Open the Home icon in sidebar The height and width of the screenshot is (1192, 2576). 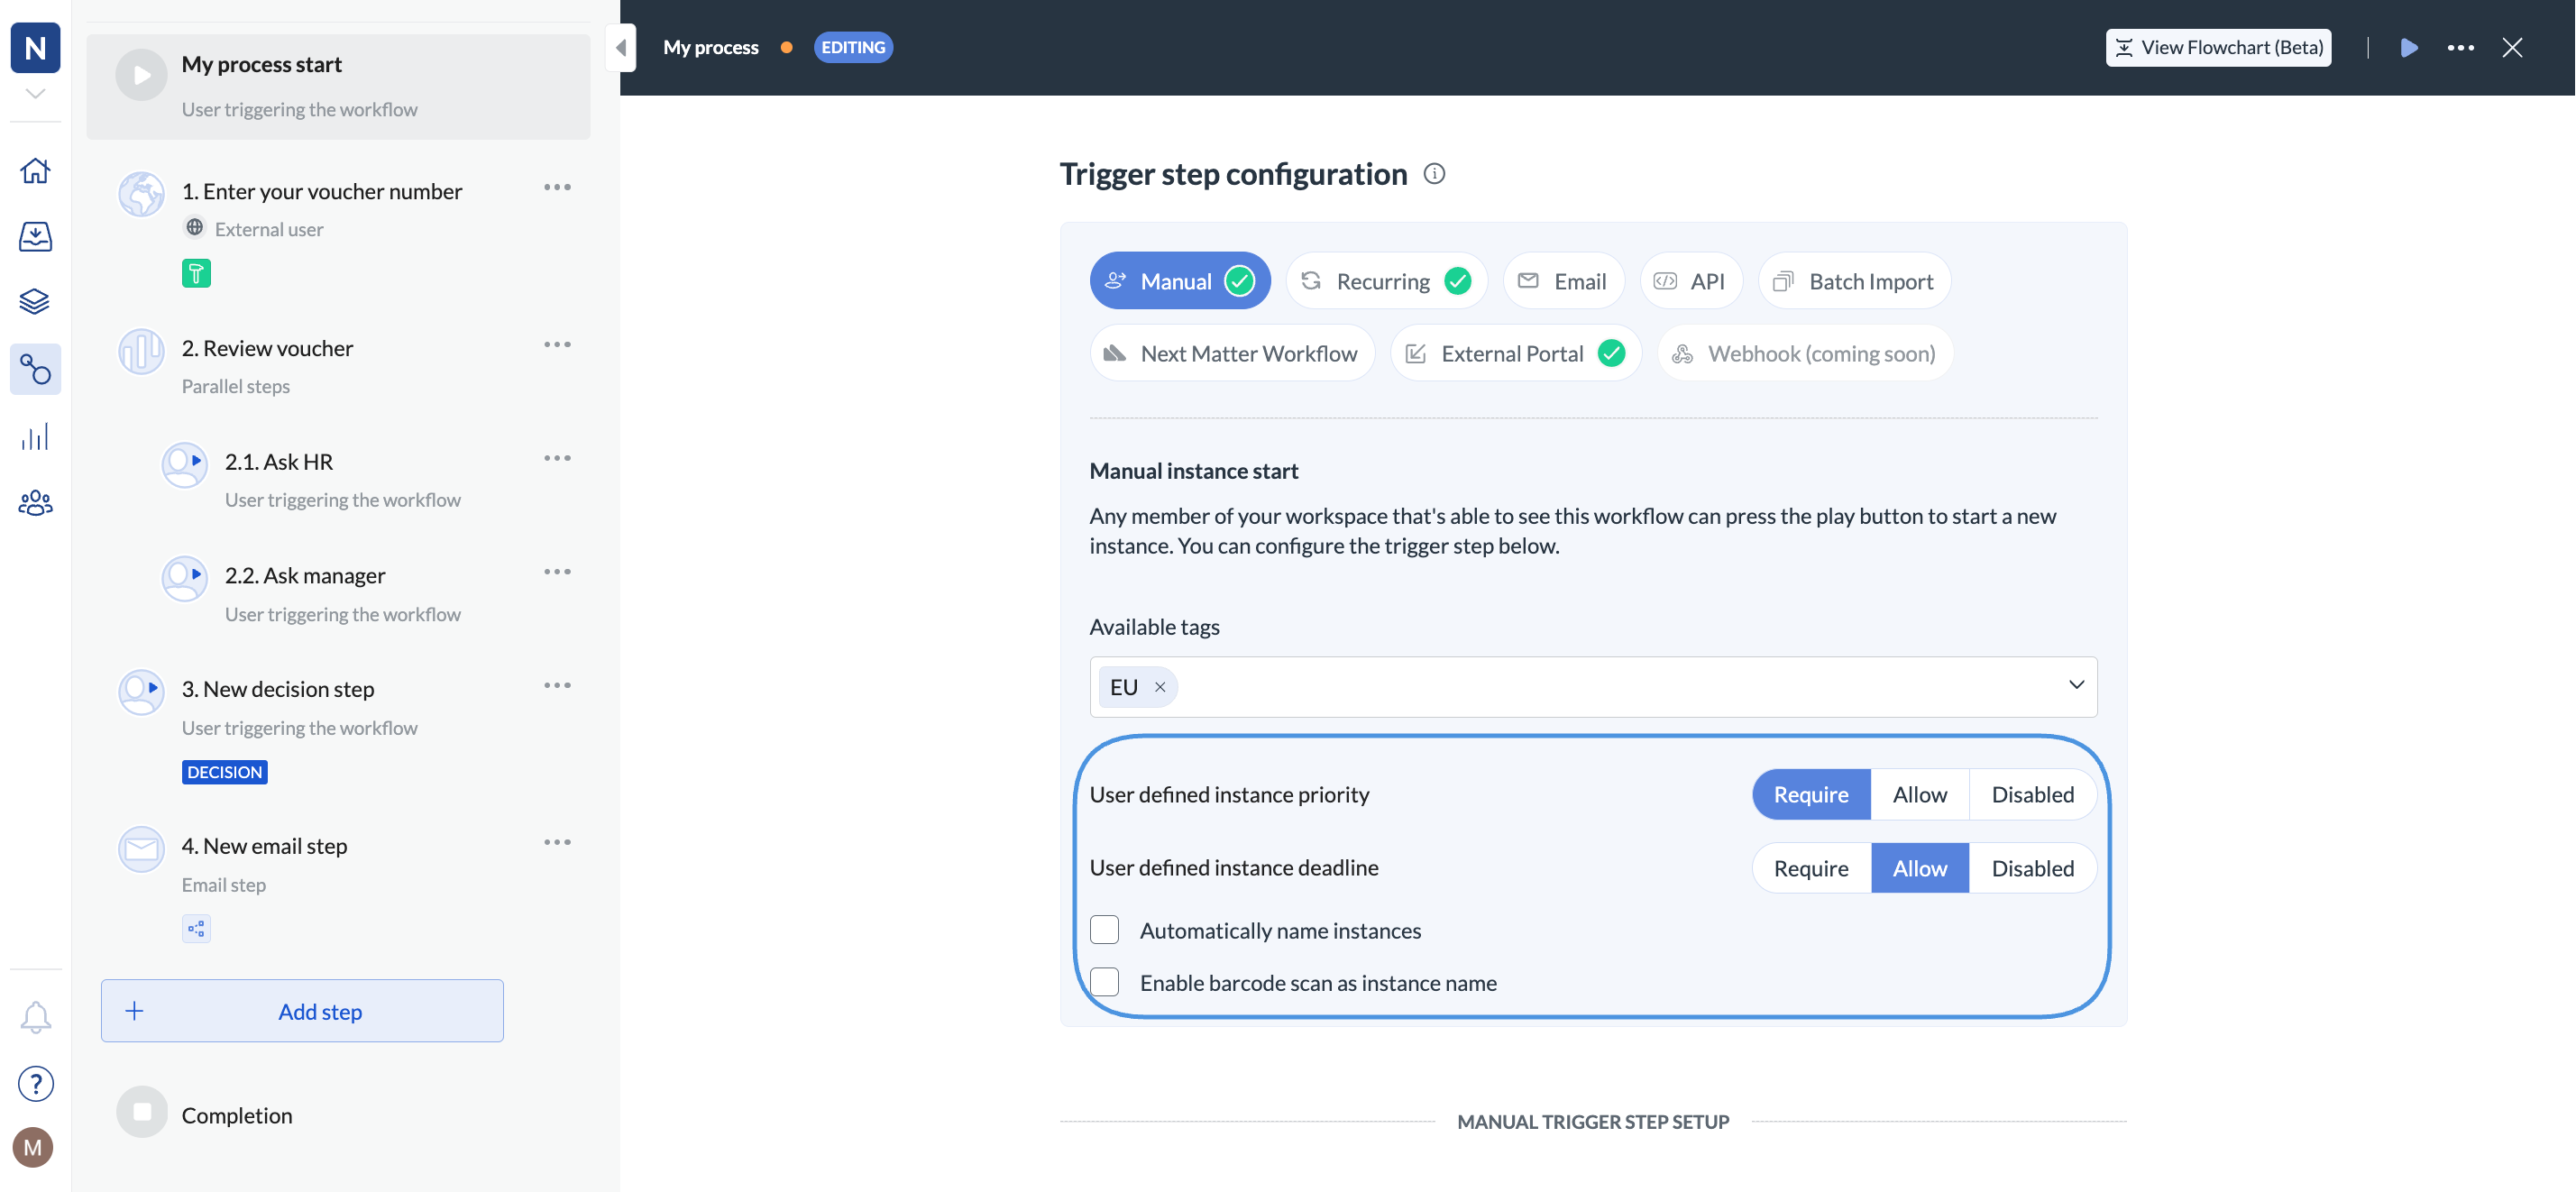pyautogui.click(x=35, y=170)
